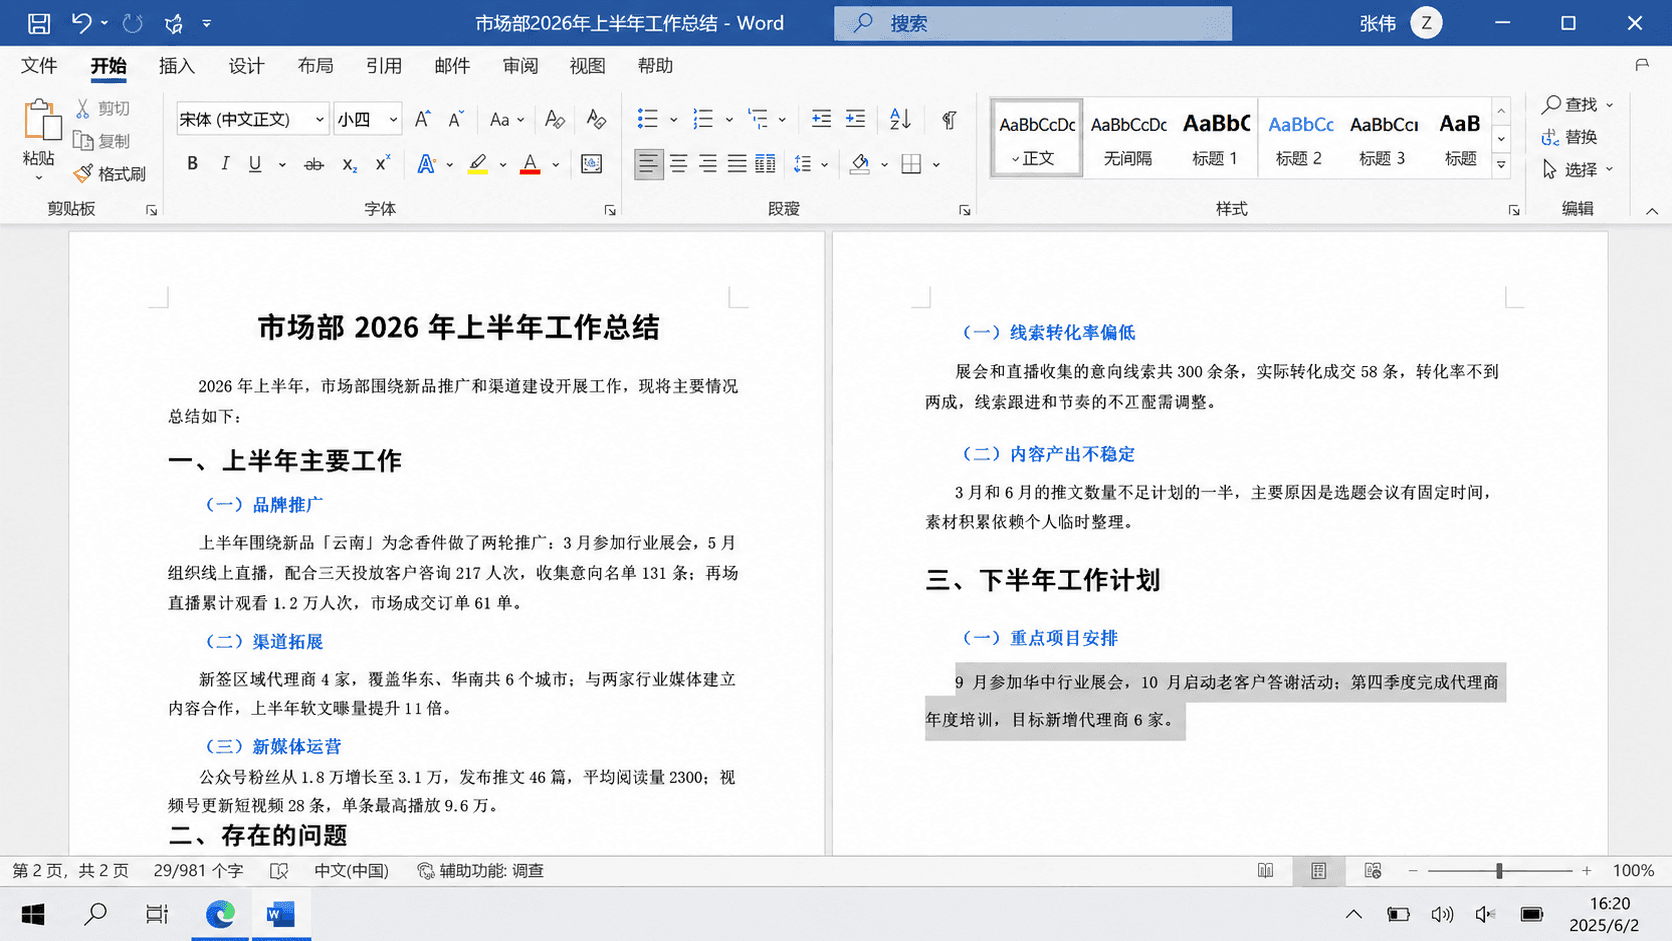Viewport: 1672px width, 941px height.
Task: Click 替换 to replace text
Action: [1570, 137]
